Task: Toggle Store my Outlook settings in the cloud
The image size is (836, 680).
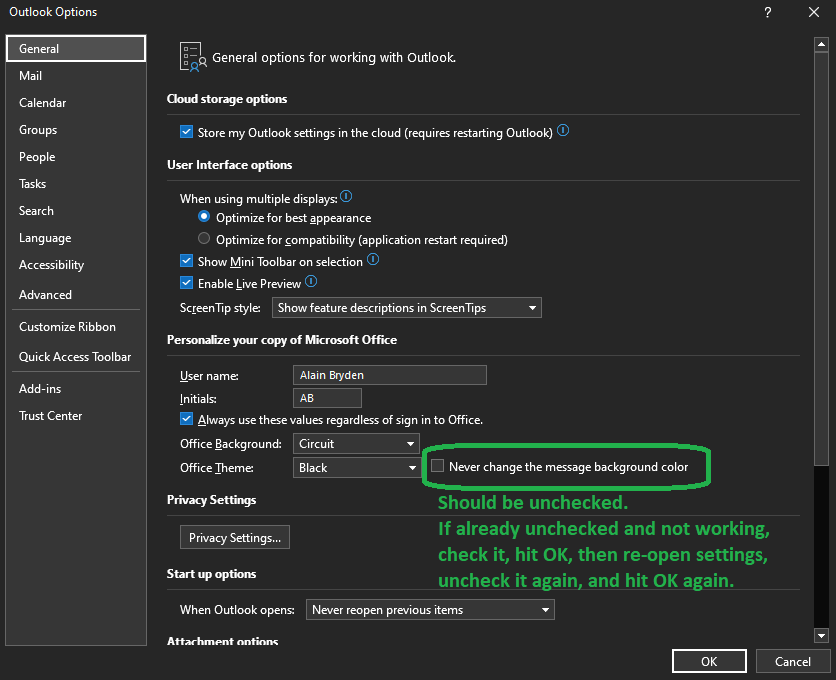Action: point(186,132)
